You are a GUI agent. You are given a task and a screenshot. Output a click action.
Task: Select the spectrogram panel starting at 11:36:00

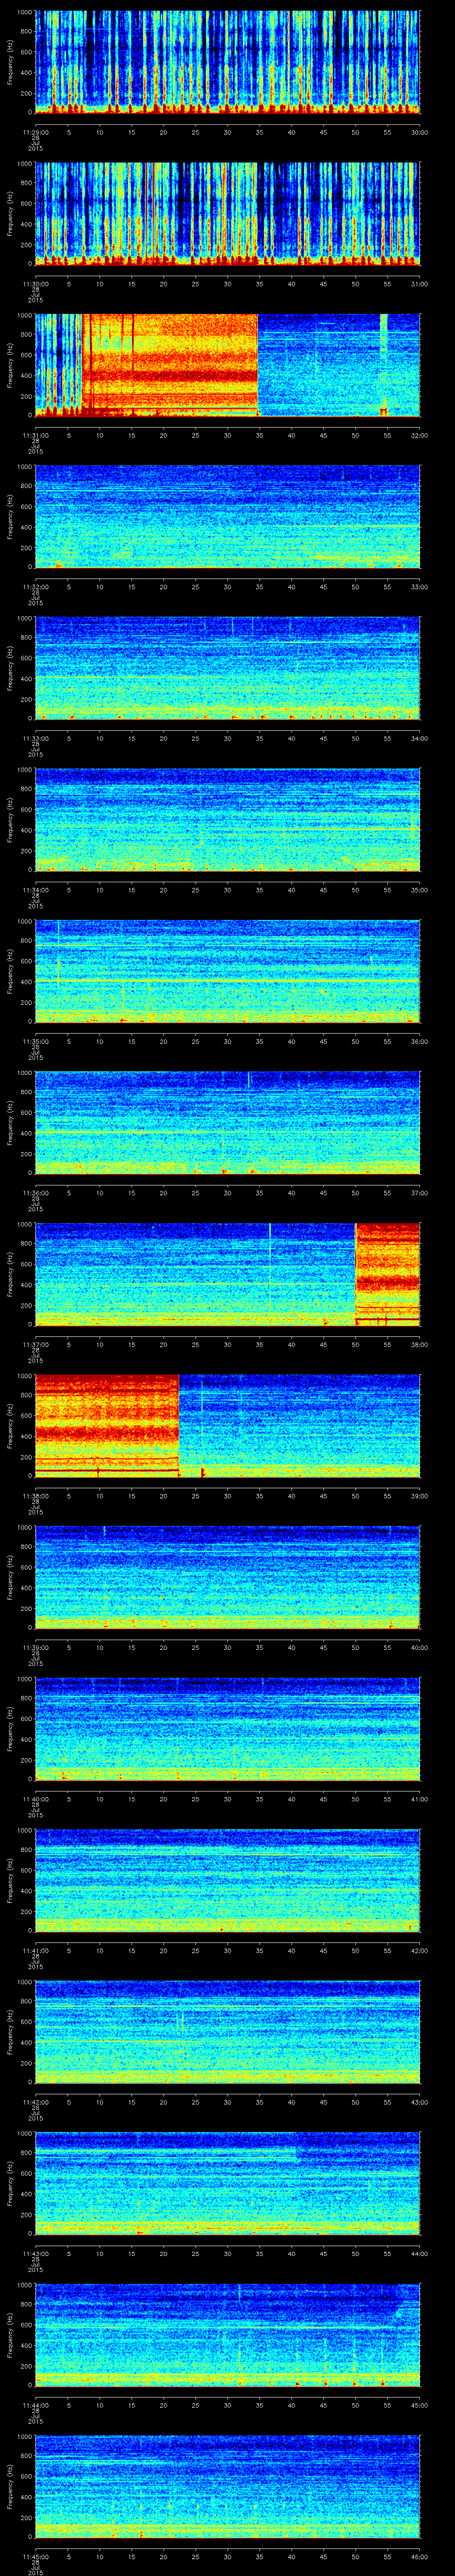click(227, 1123)
